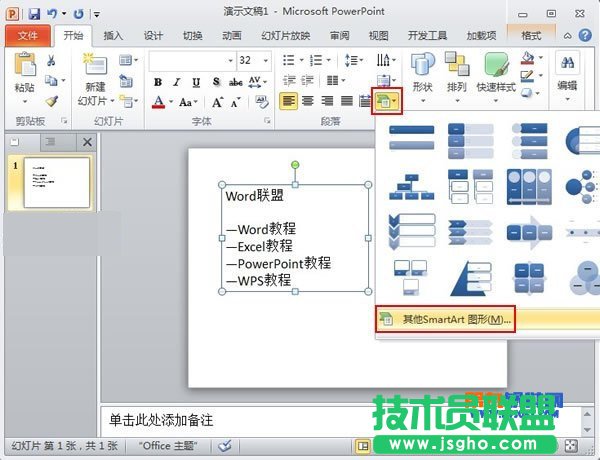Click the New Slide icon
Screen dimensions: 600x460
[x=95, y=64]
